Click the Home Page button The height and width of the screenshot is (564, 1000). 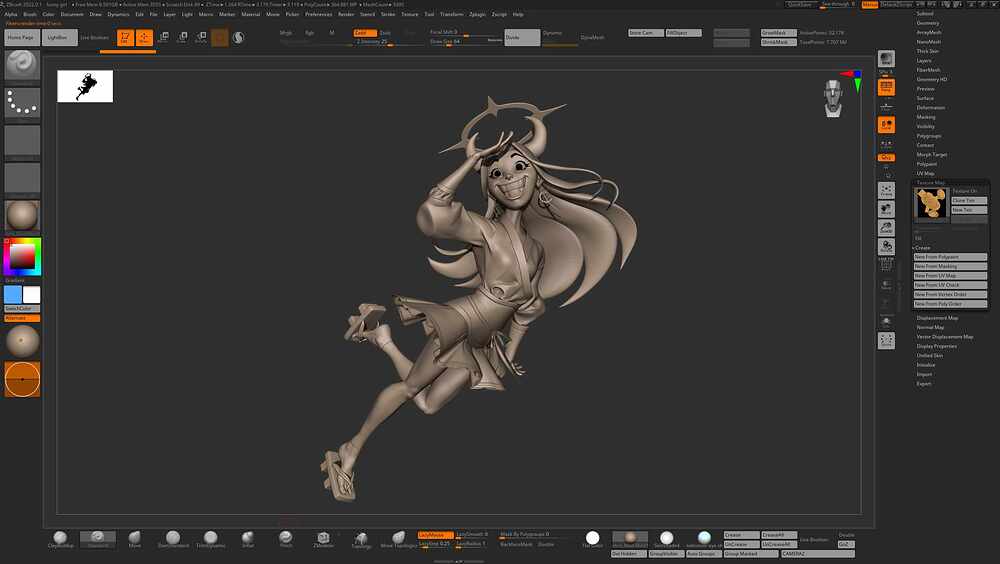20,38
